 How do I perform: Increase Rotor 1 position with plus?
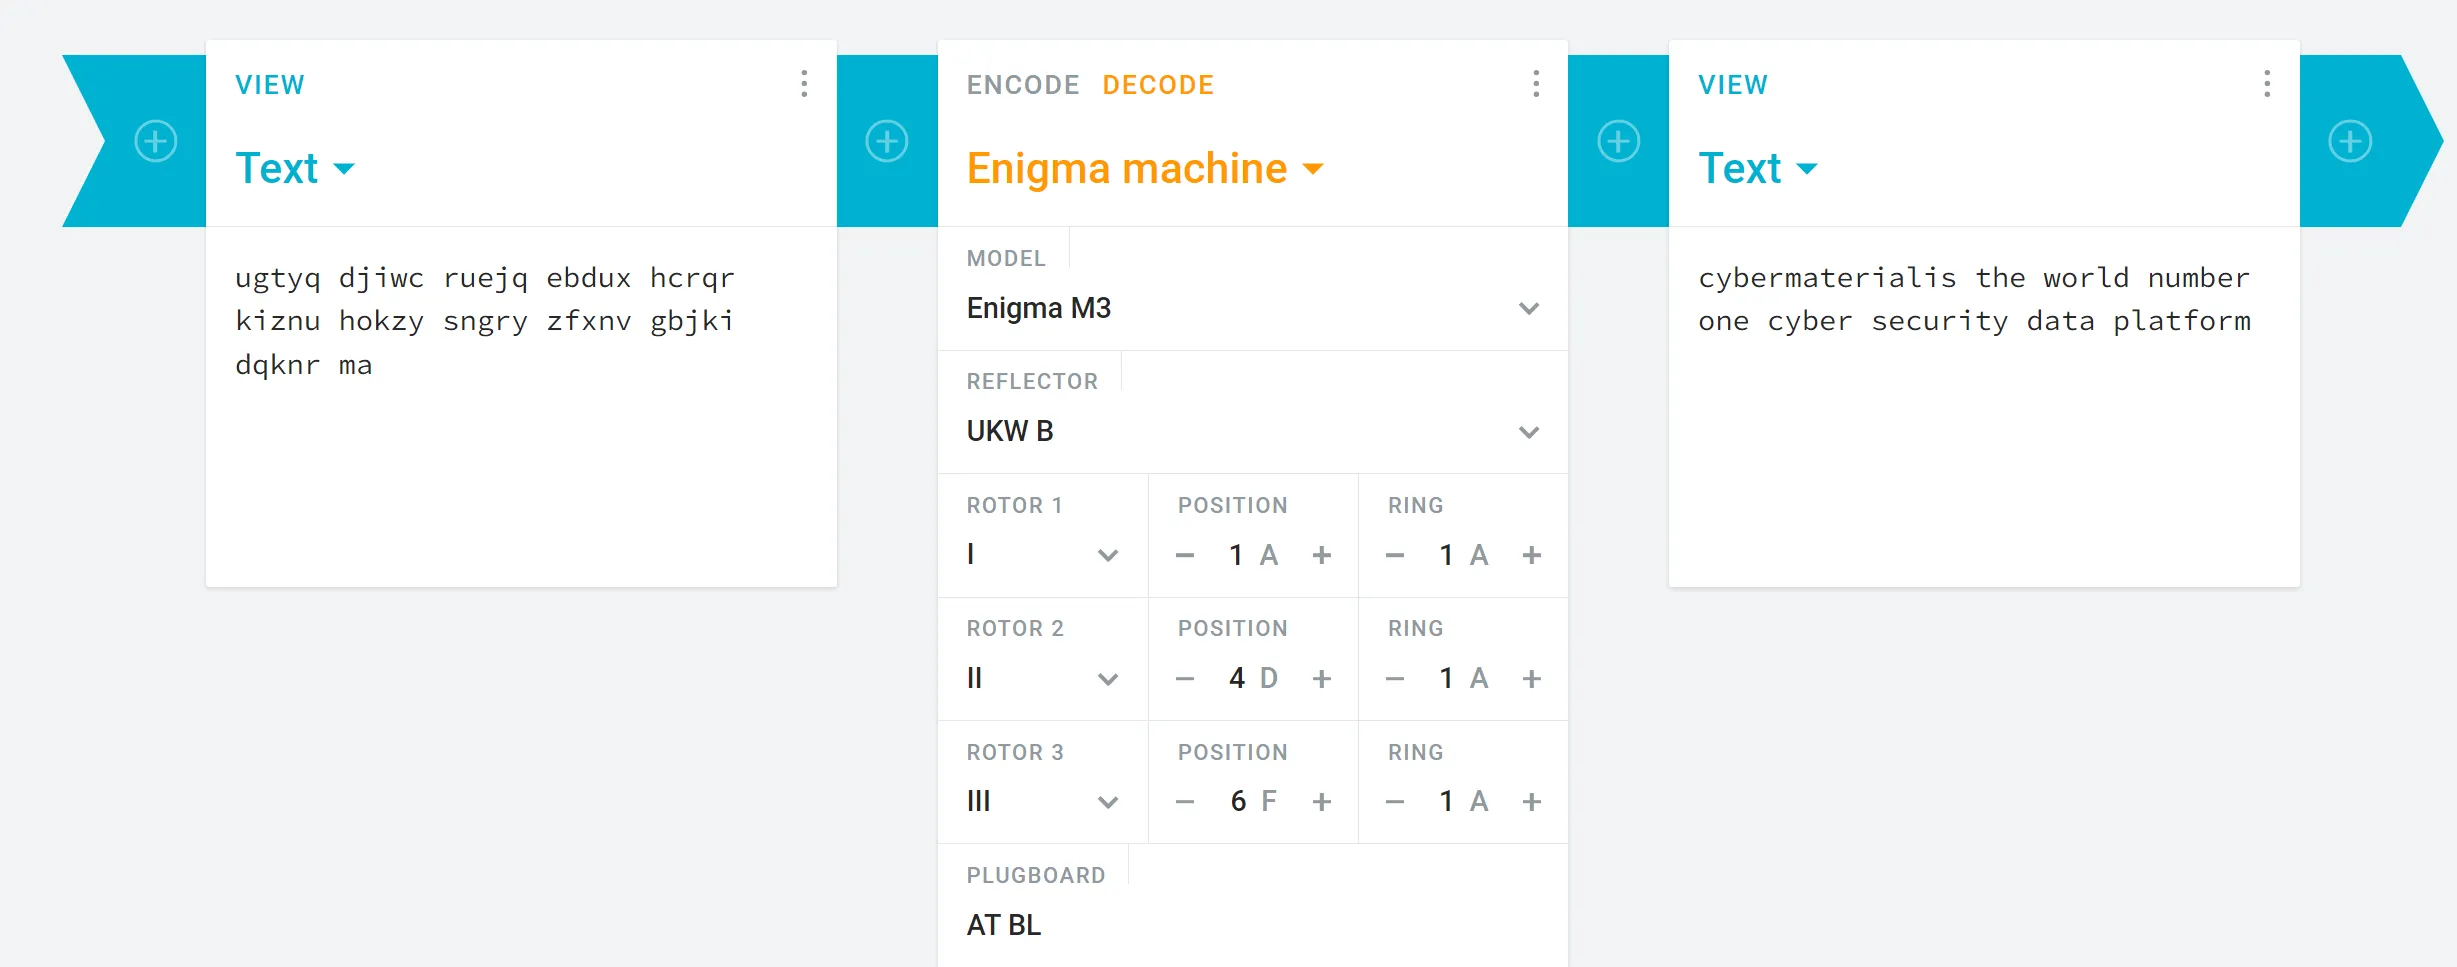pyautogui.click(x=1322, y=555)
